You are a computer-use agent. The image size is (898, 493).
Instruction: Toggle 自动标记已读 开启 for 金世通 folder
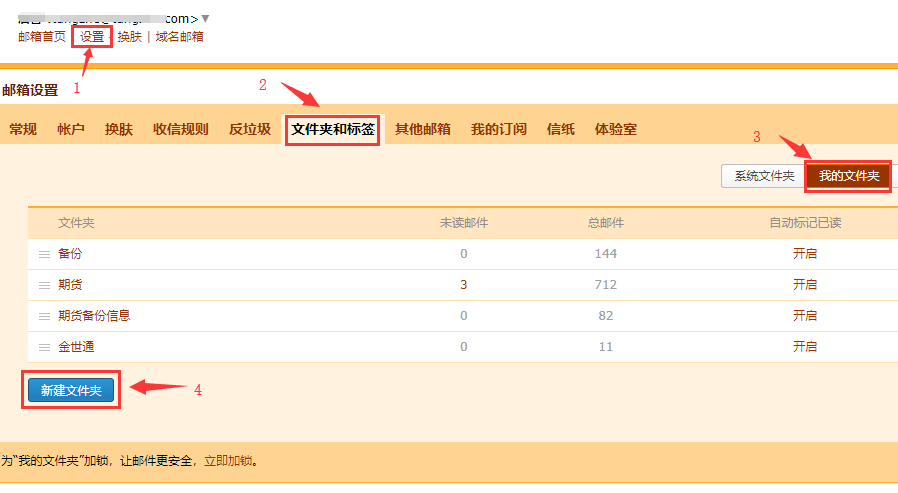coord(805,347)
